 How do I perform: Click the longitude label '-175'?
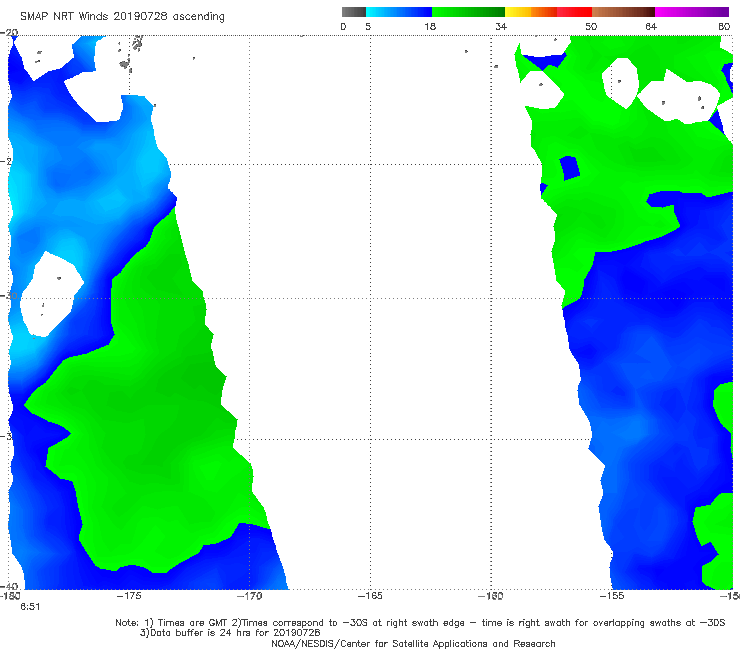click(x=129, y=596)
